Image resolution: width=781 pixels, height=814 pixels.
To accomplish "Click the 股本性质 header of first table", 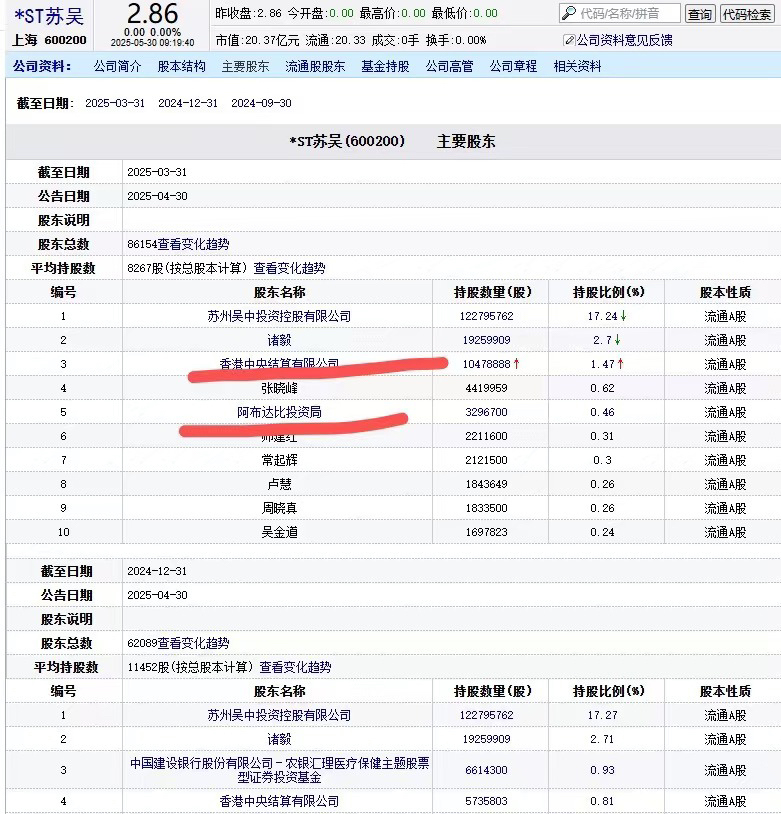I will click(725, 292).
